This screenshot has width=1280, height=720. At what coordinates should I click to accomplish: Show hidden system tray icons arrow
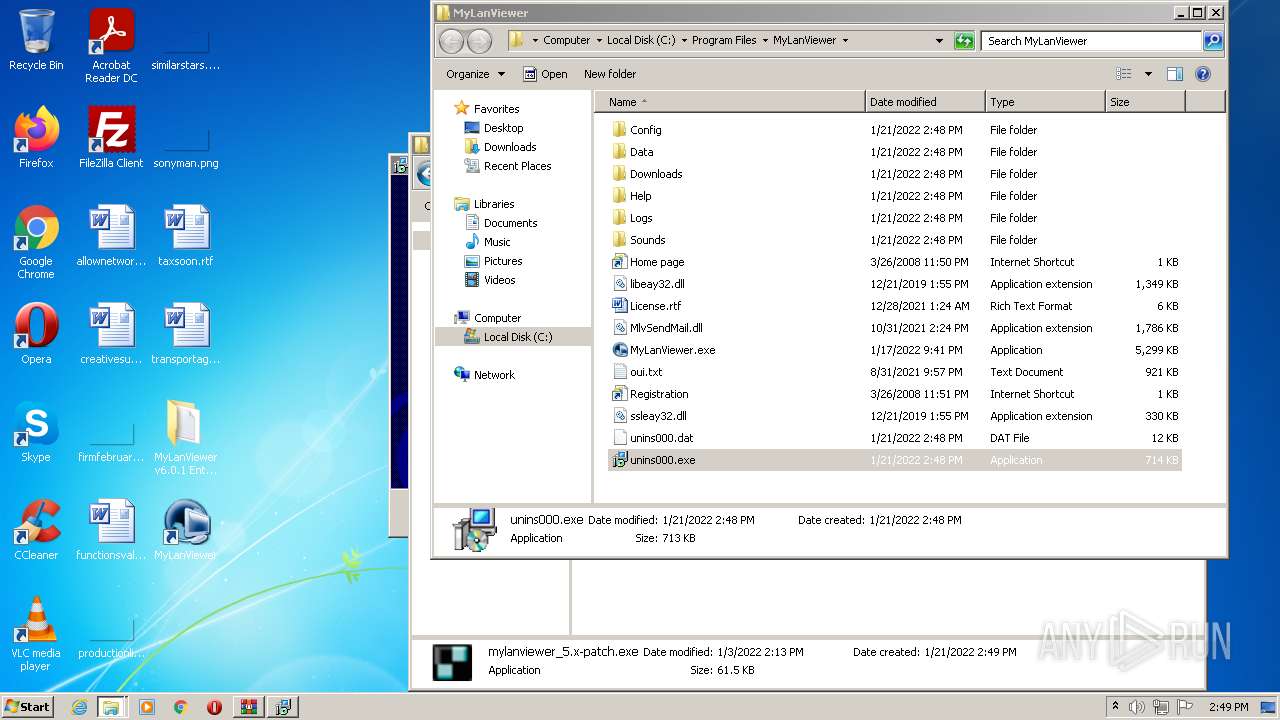click(1116, 706)
